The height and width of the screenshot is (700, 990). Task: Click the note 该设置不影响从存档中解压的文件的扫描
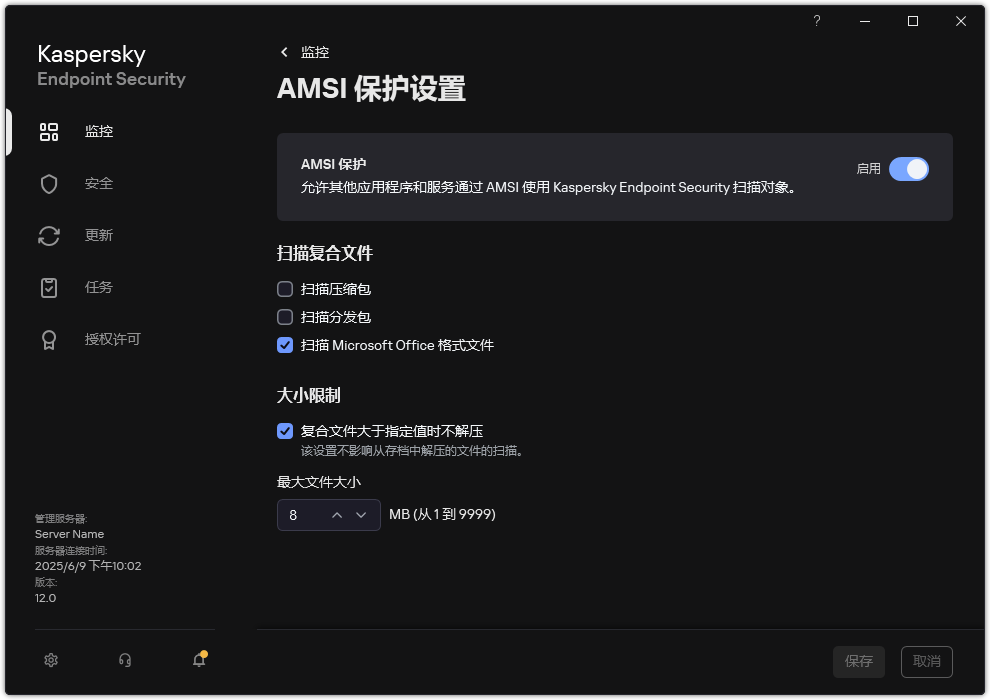point(414,451)
